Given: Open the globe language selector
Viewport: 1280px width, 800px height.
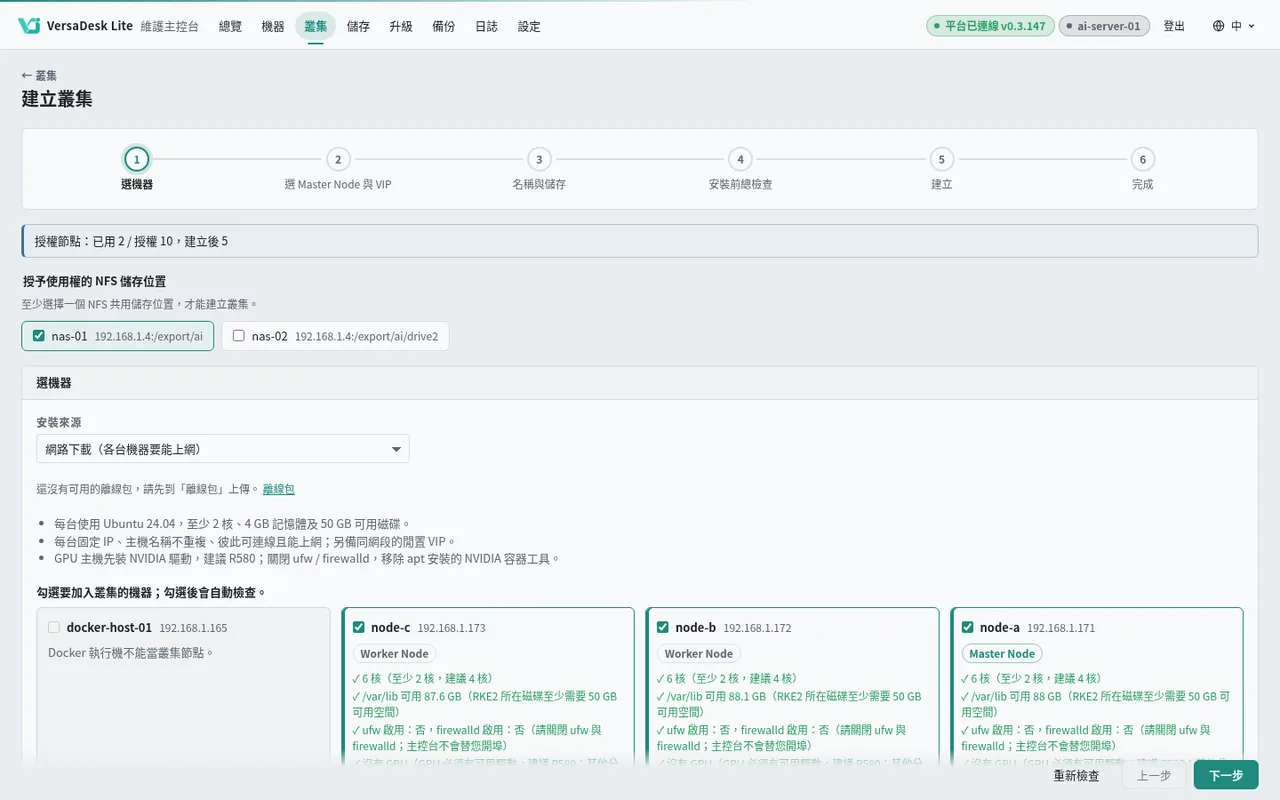Looking at the screenshot, I should [x=1218, y=26].
